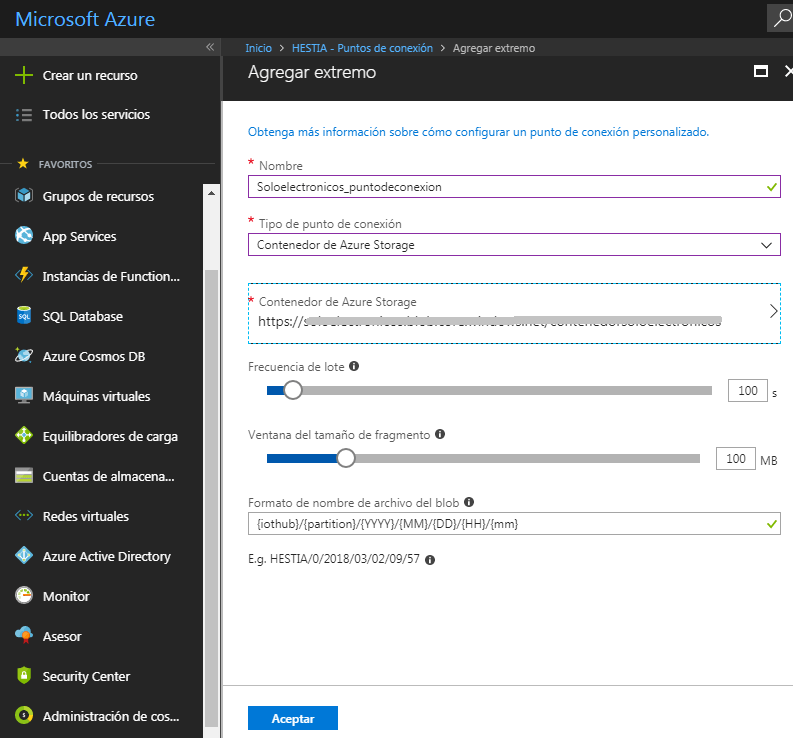Expand Contenedor de Azure Storage selector

513,312
